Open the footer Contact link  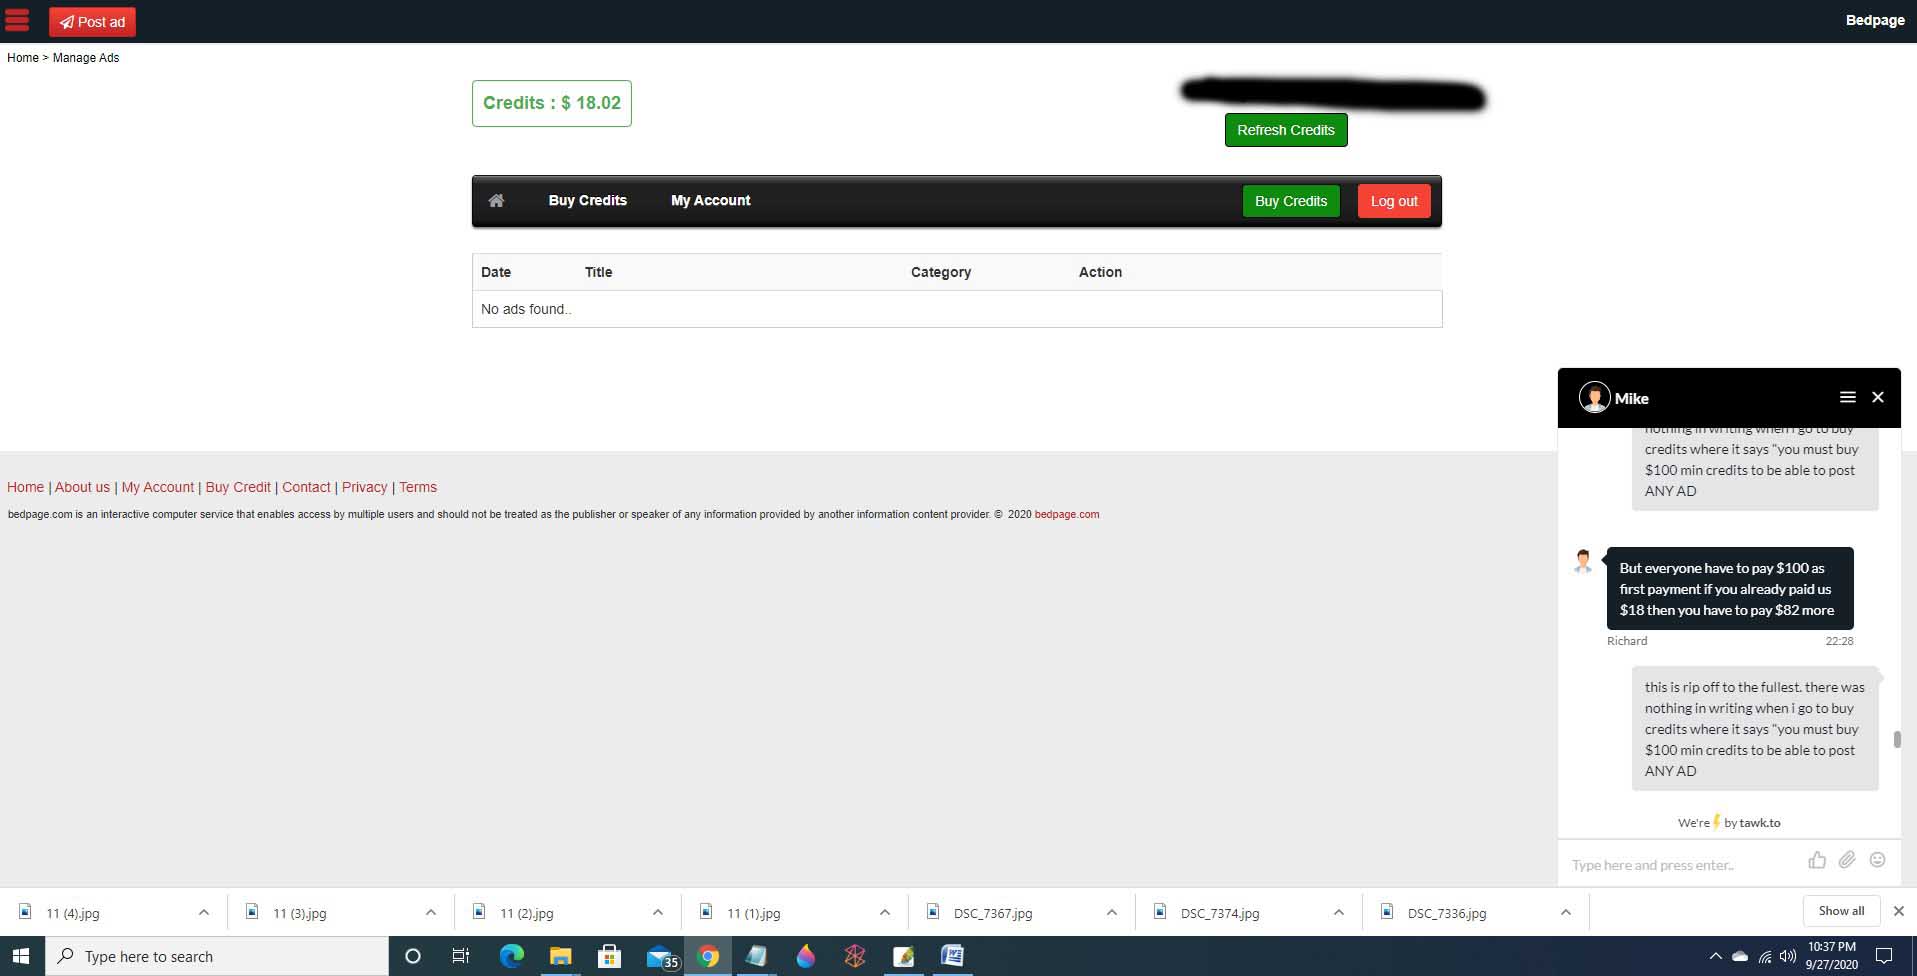[306, 487]
